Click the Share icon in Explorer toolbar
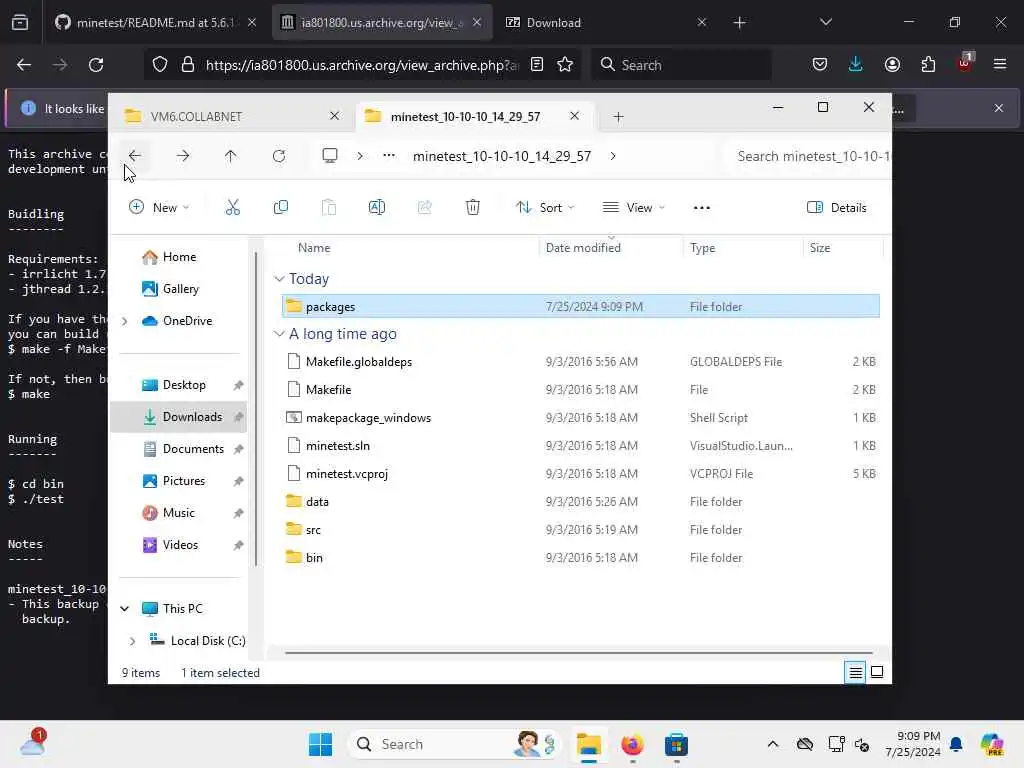1024x768 pixels. click(424, 208)
